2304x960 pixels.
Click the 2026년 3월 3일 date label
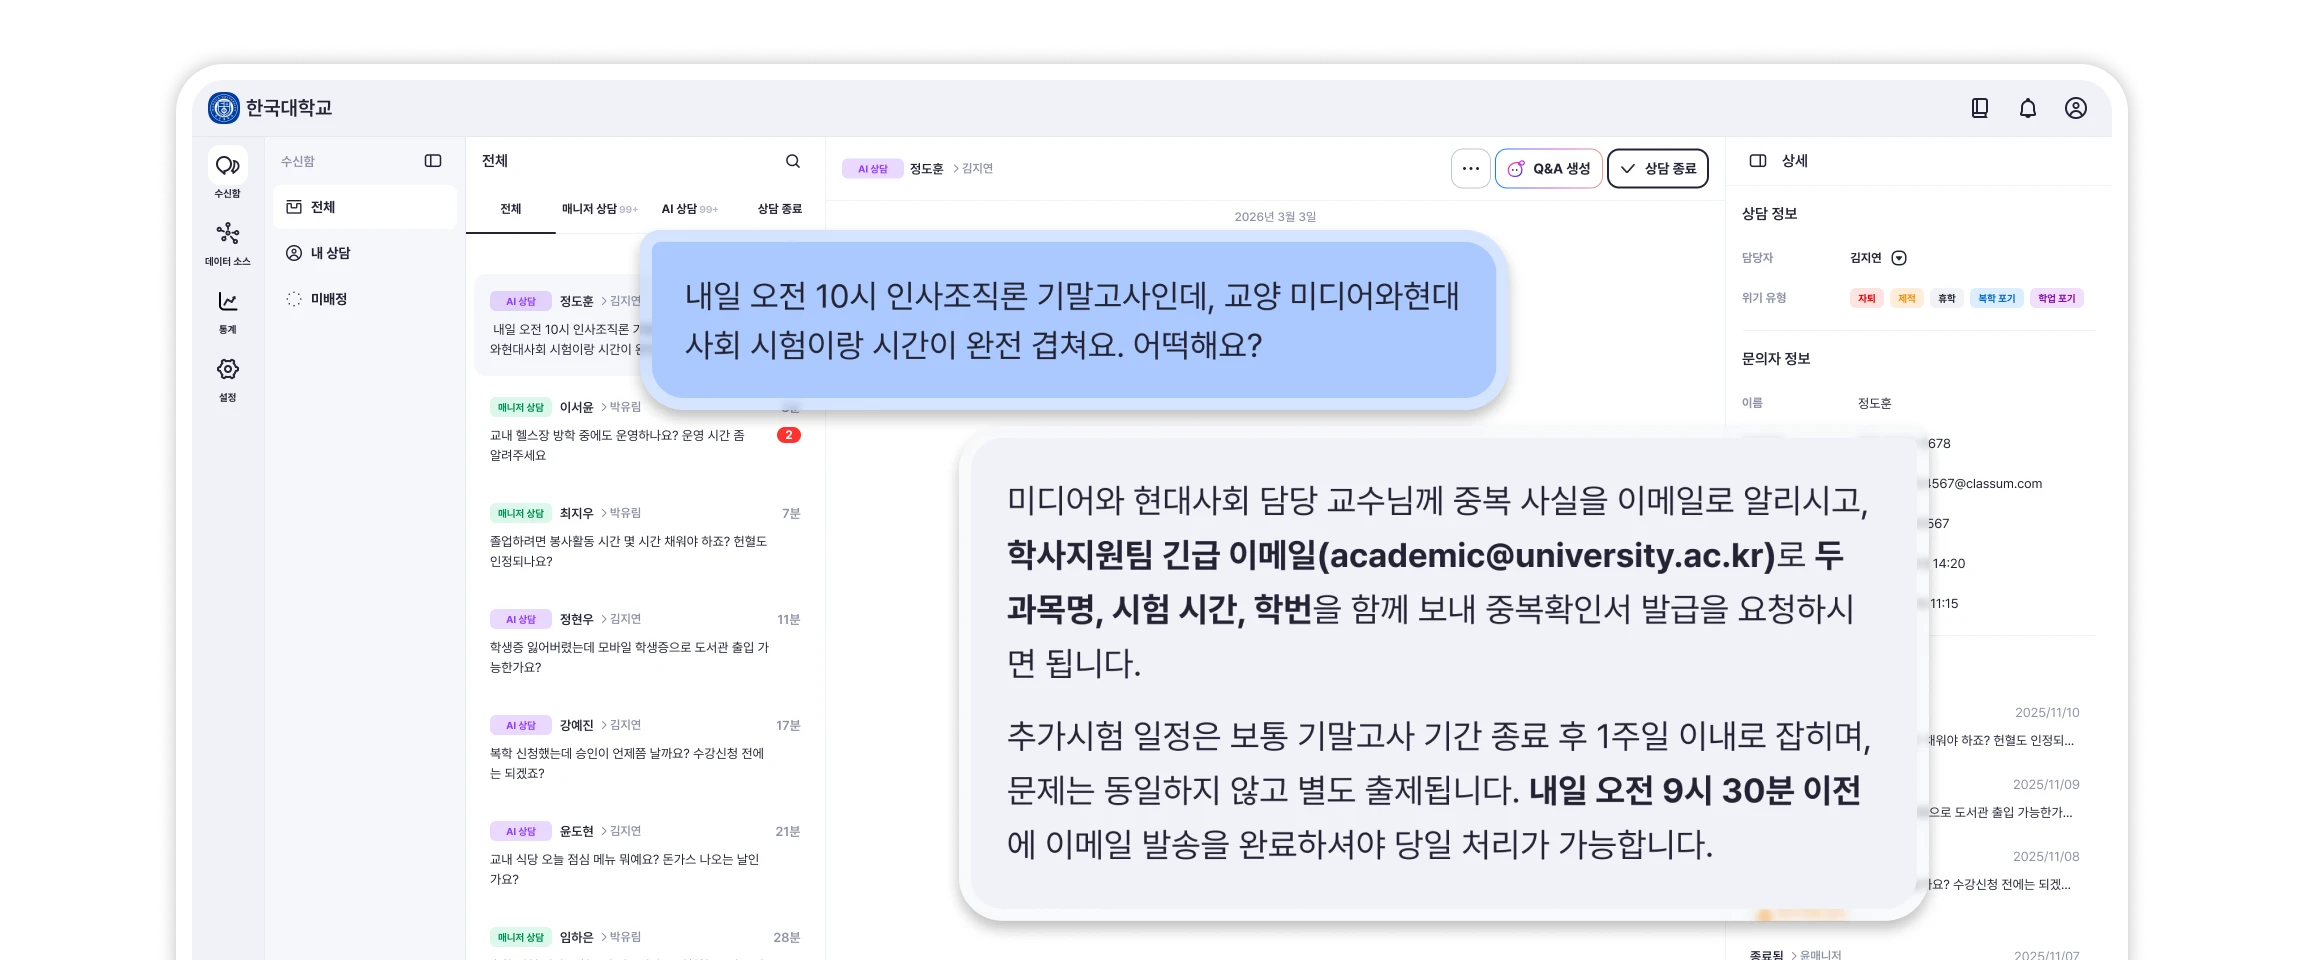1275,217
